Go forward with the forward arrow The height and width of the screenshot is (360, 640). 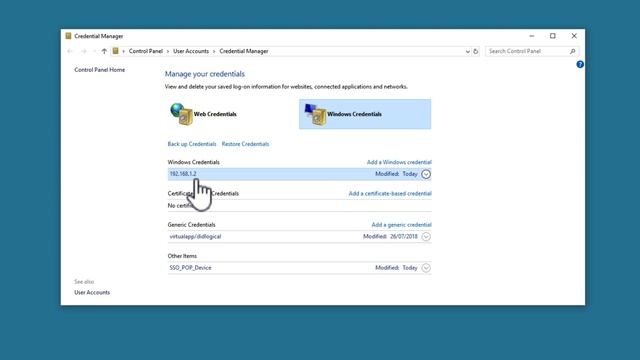coord(84,51)
